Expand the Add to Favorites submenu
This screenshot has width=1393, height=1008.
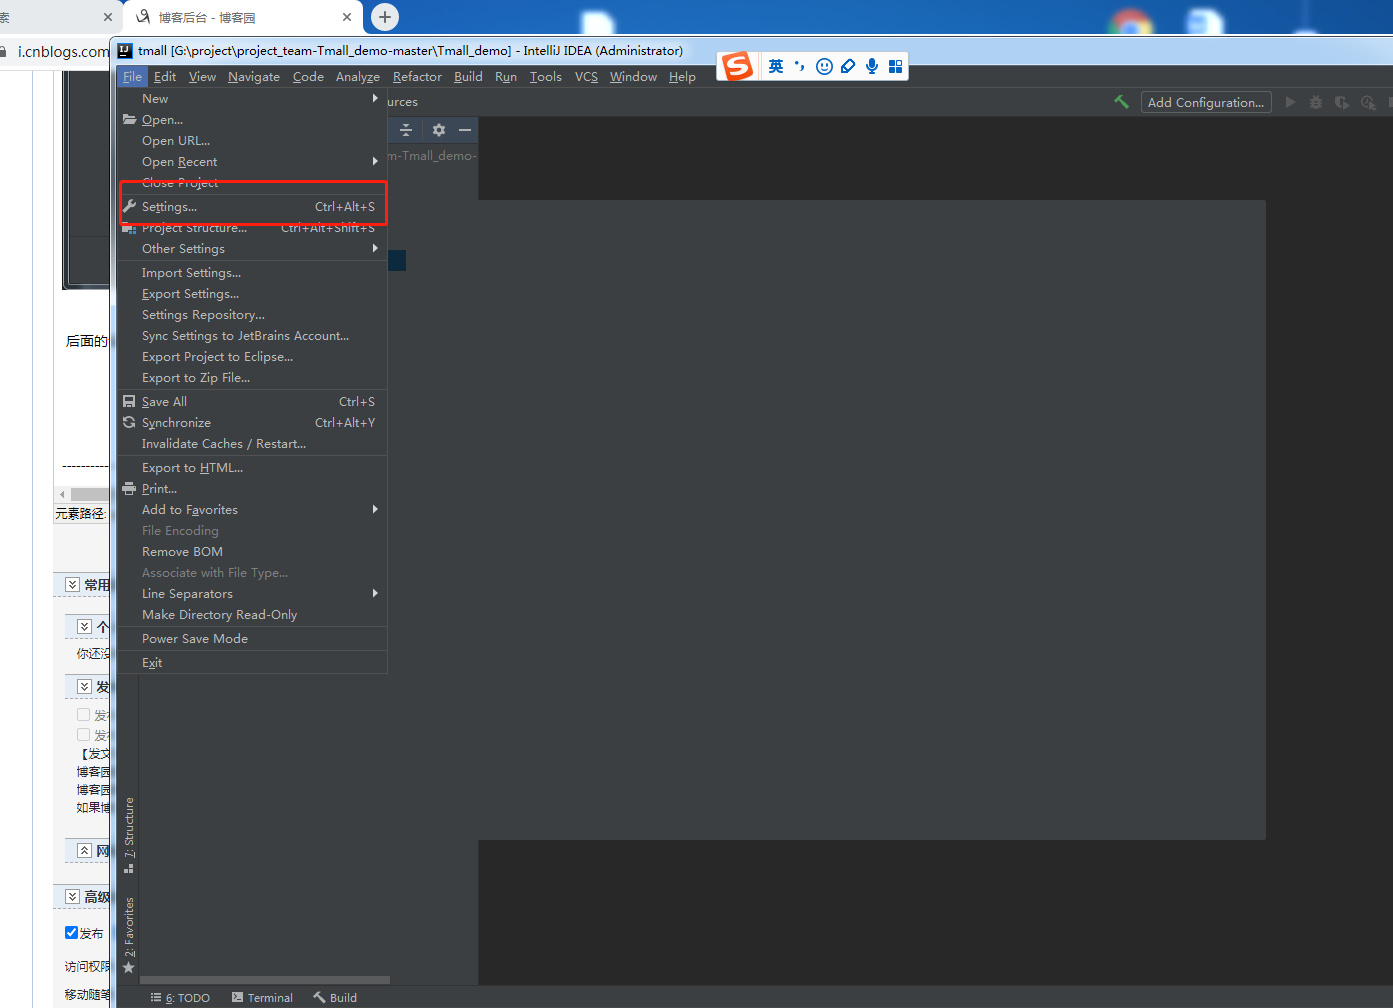252,509
